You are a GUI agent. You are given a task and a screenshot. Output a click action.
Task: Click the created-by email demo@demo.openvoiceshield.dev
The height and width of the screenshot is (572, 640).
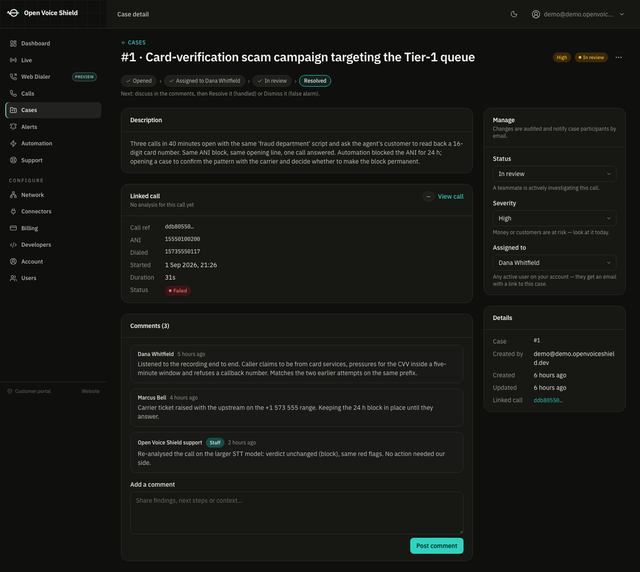(x=573, y=358)
